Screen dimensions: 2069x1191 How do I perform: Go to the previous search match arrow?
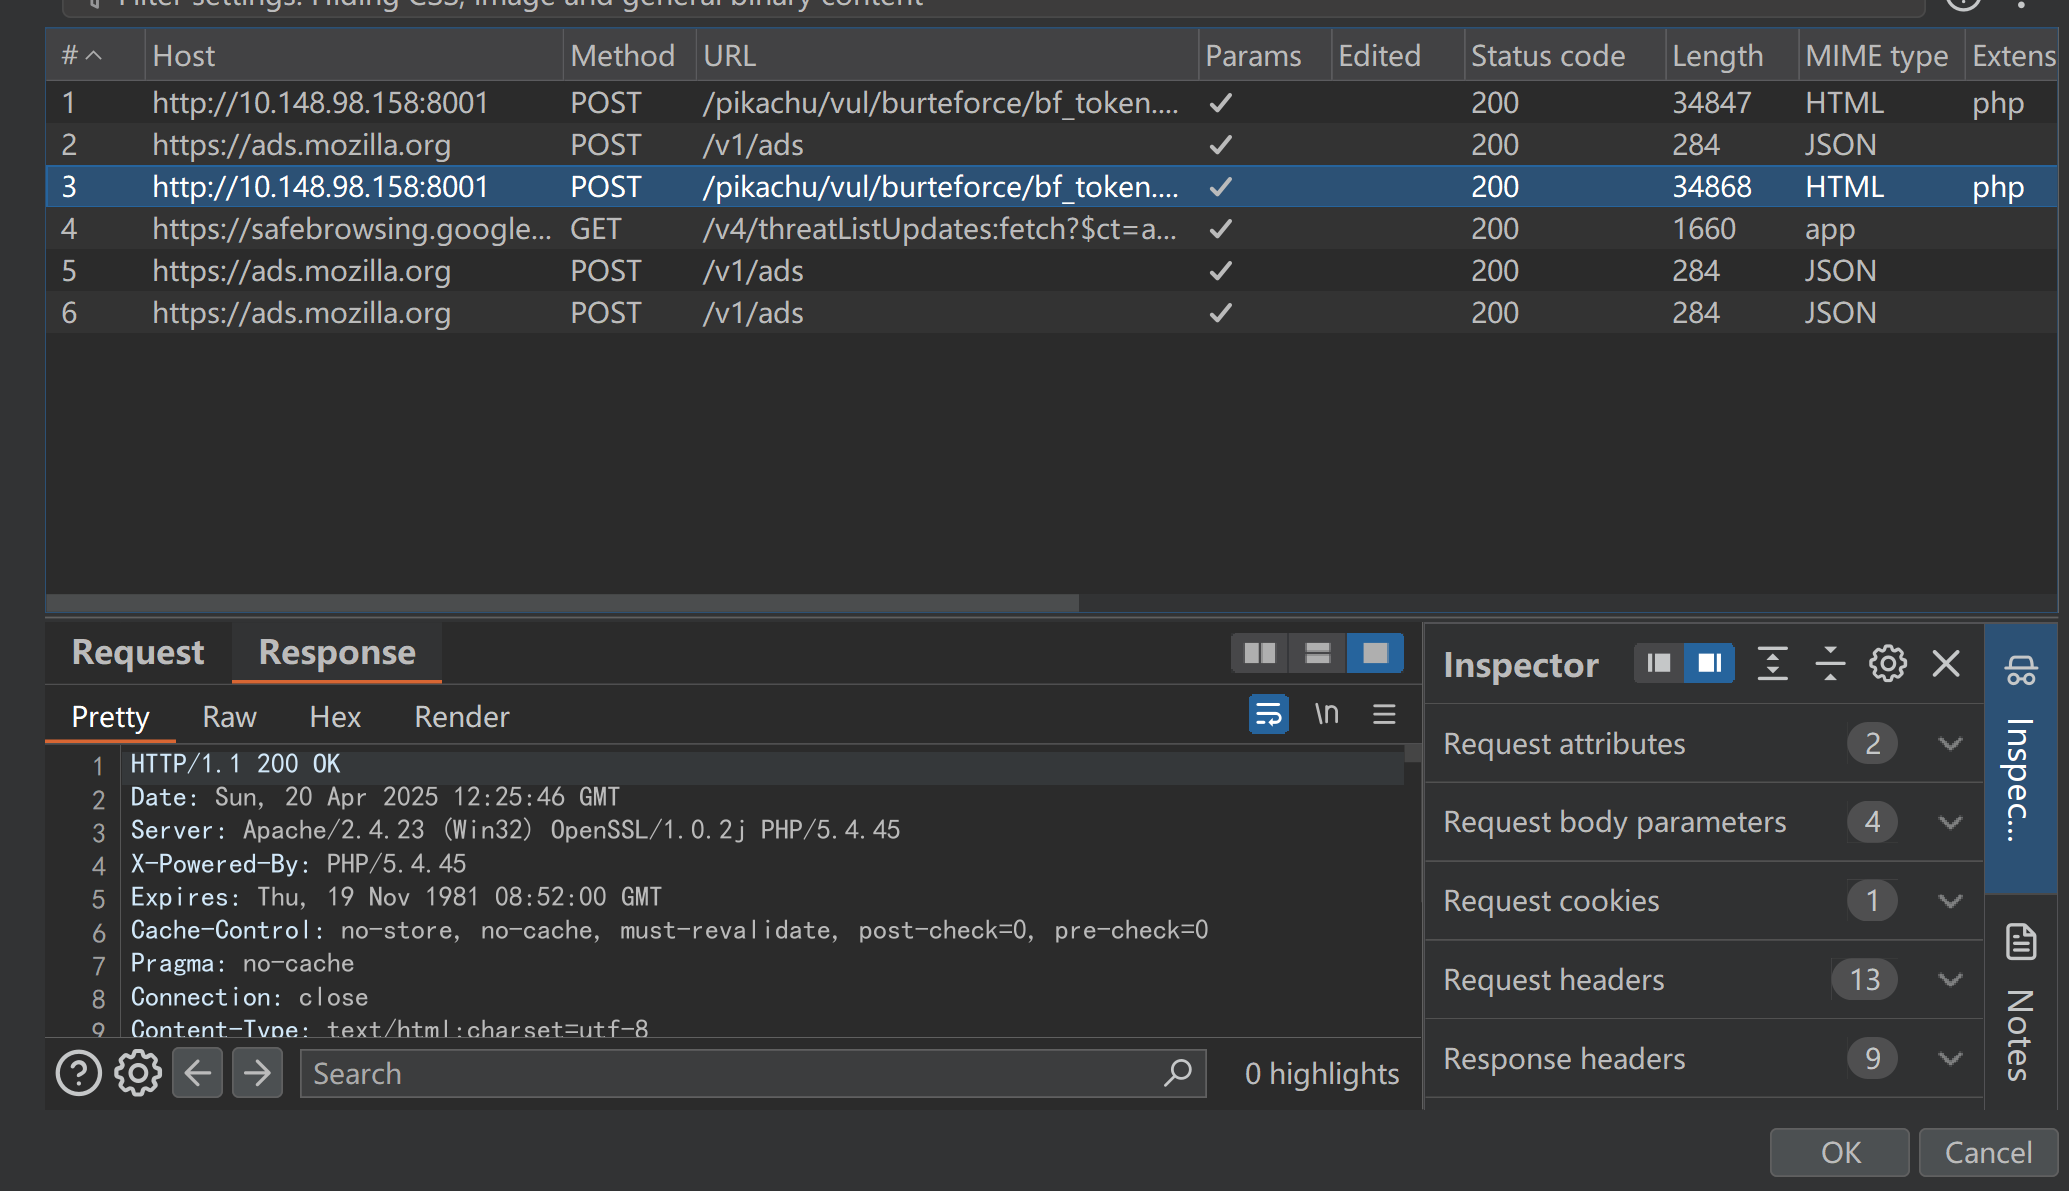(x=198, y=1073)
